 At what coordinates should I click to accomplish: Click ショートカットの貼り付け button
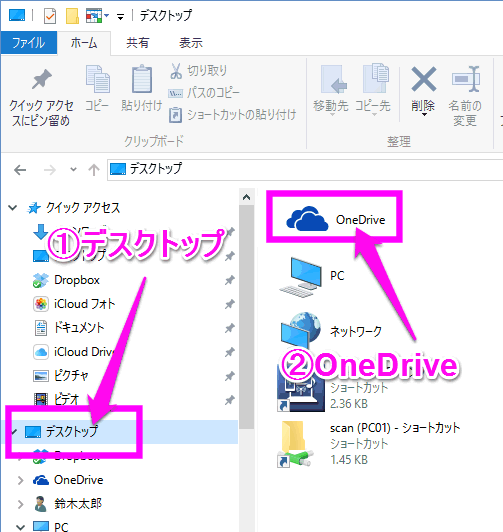233,115
